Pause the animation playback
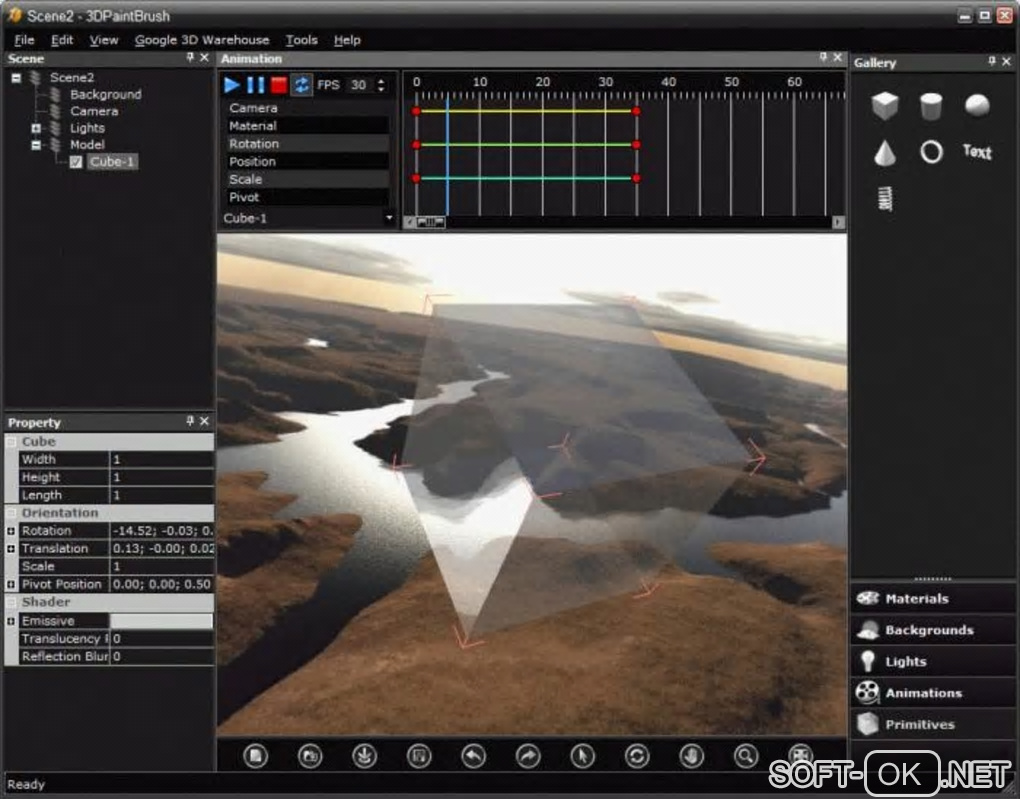The width and height of the screenshot is (1020, 799). click(256, 85)
